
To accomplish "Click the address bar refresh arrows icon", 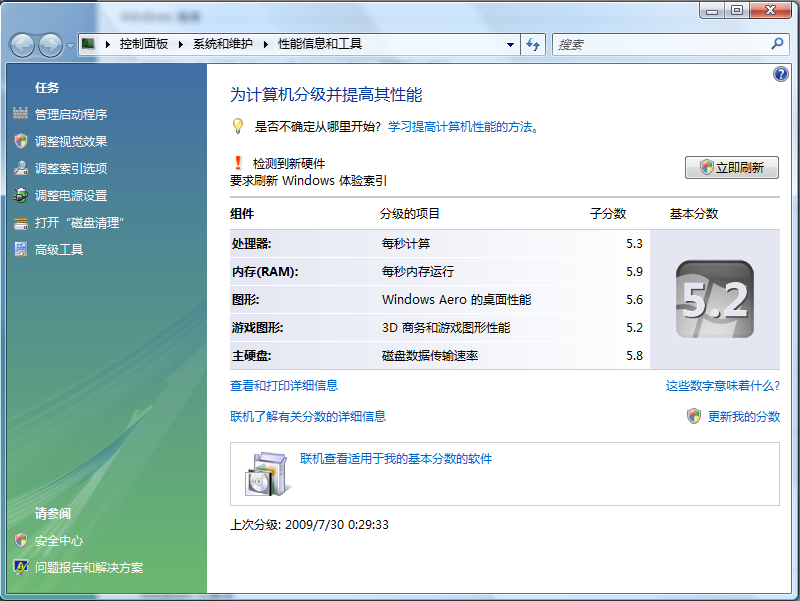I will click(x=533, y=44).
